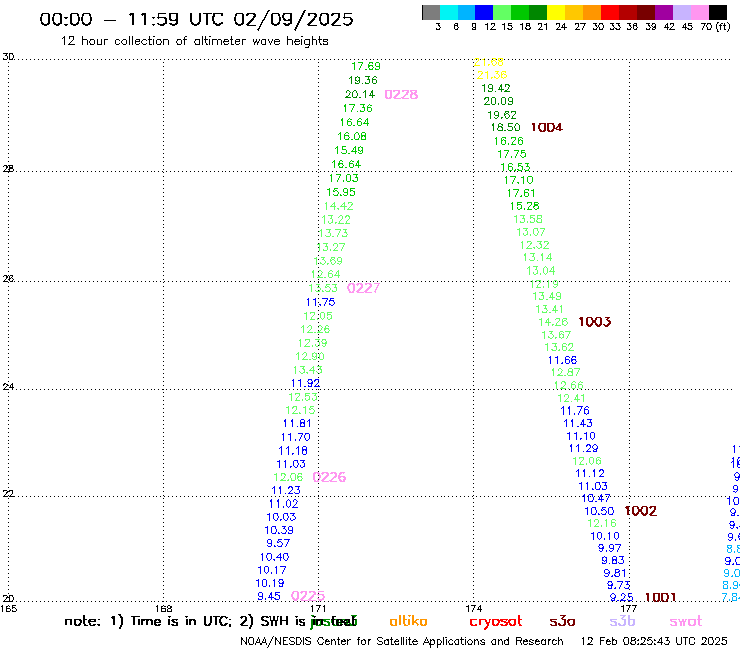This screenshot has width=740, height=650.
Task: Click the wave height value '9.57'
Action: click(278, 543)
